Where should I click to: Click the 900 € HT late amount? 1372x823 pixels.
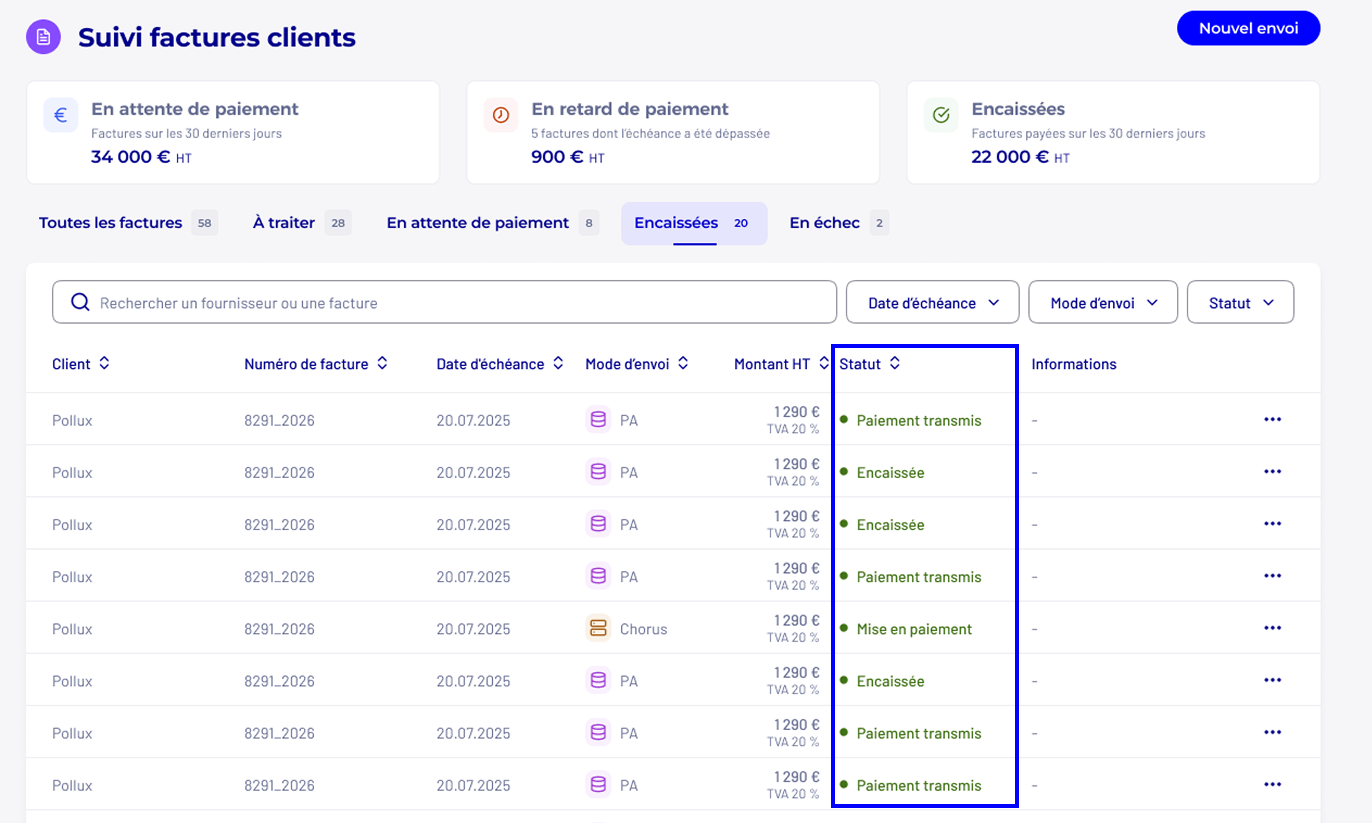coord(568,157)
